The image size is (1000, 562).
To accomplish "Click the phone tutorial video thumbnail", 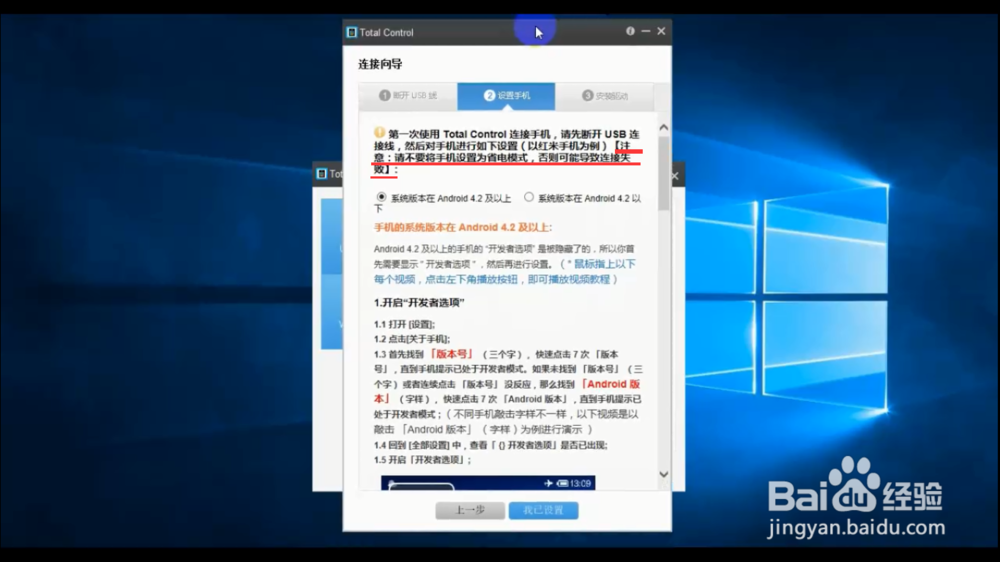I will [x=488, y=483].
